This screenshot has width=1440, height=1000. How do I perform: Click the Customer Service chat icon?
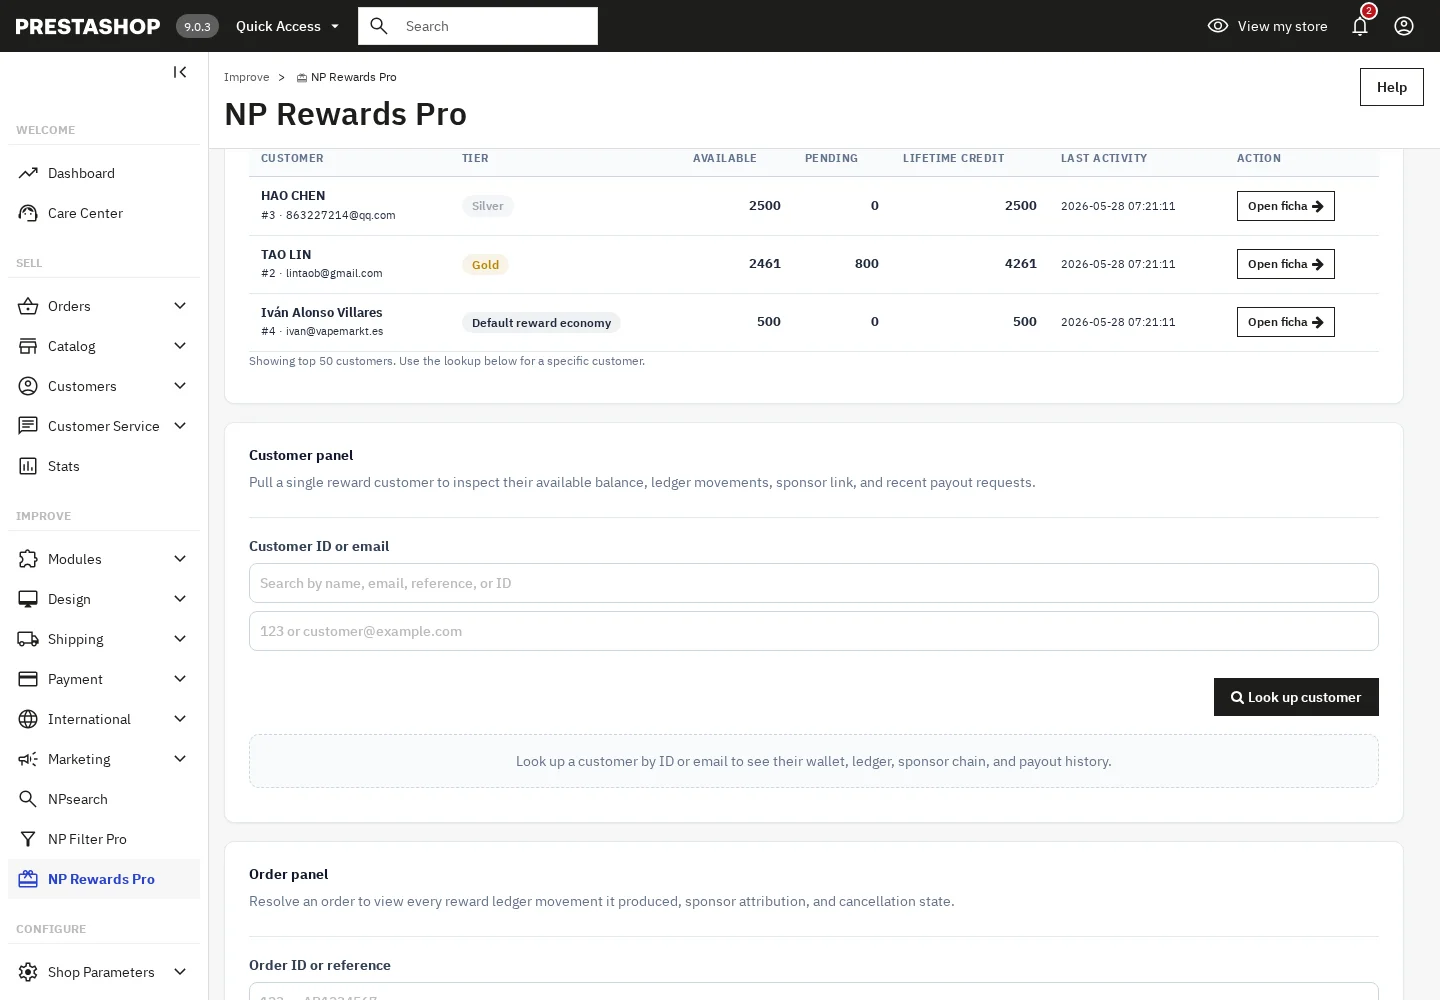[28, 426]
